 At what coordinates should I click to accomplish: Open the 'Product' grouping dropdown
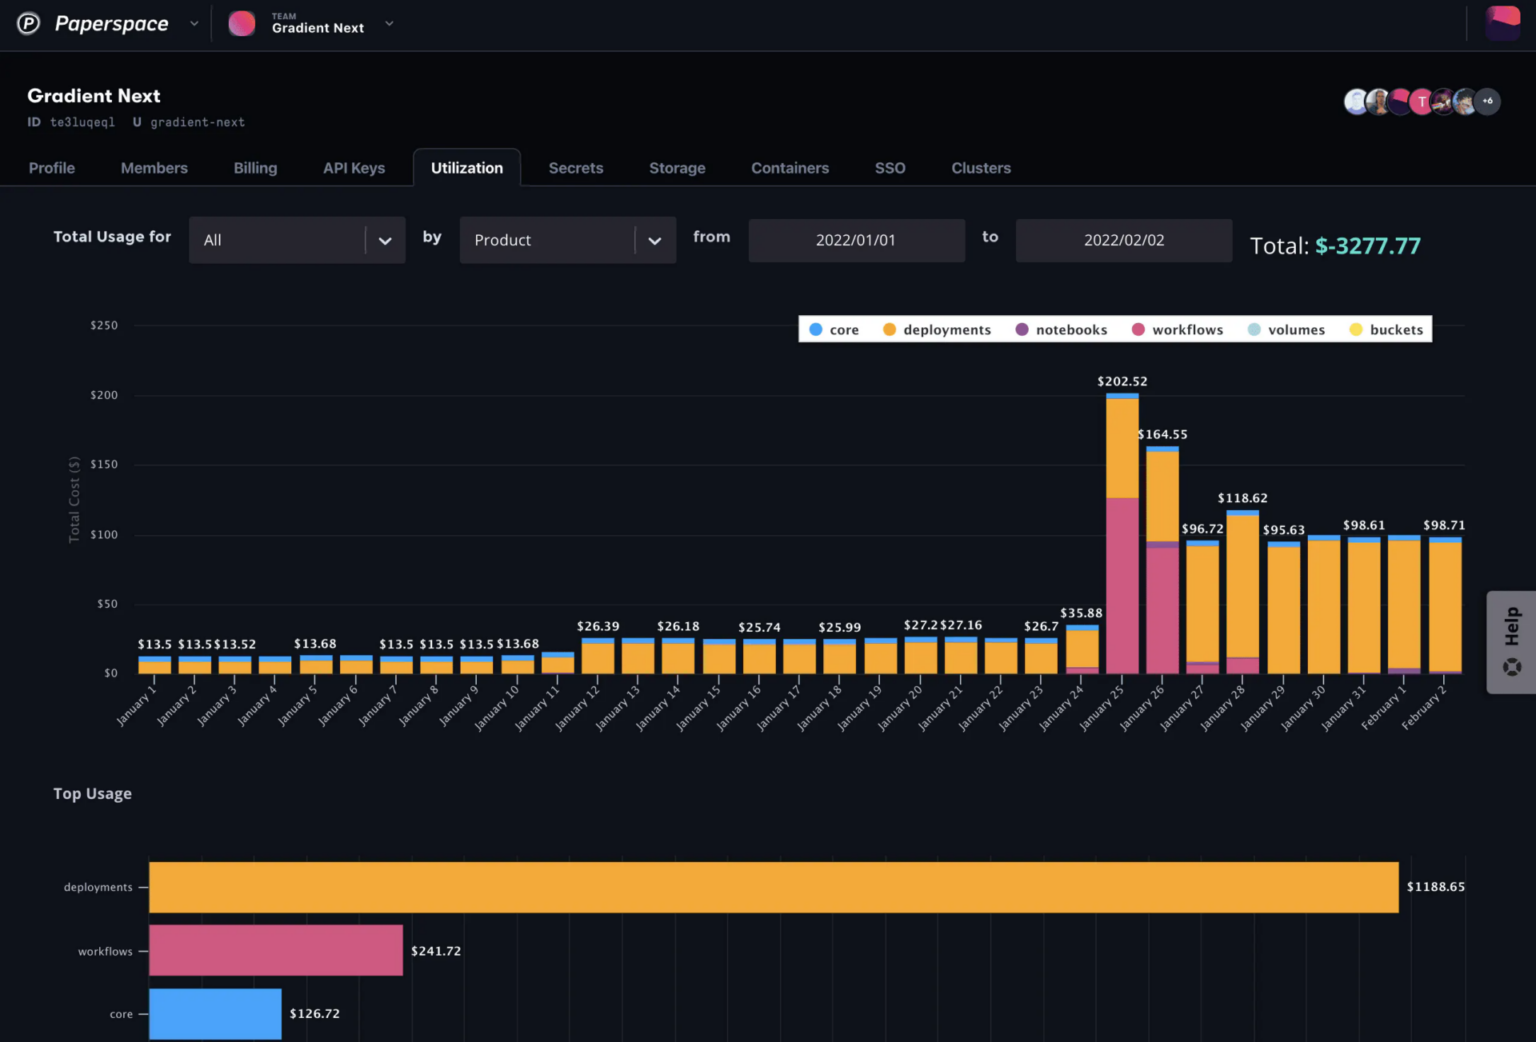tap(567, 240)
